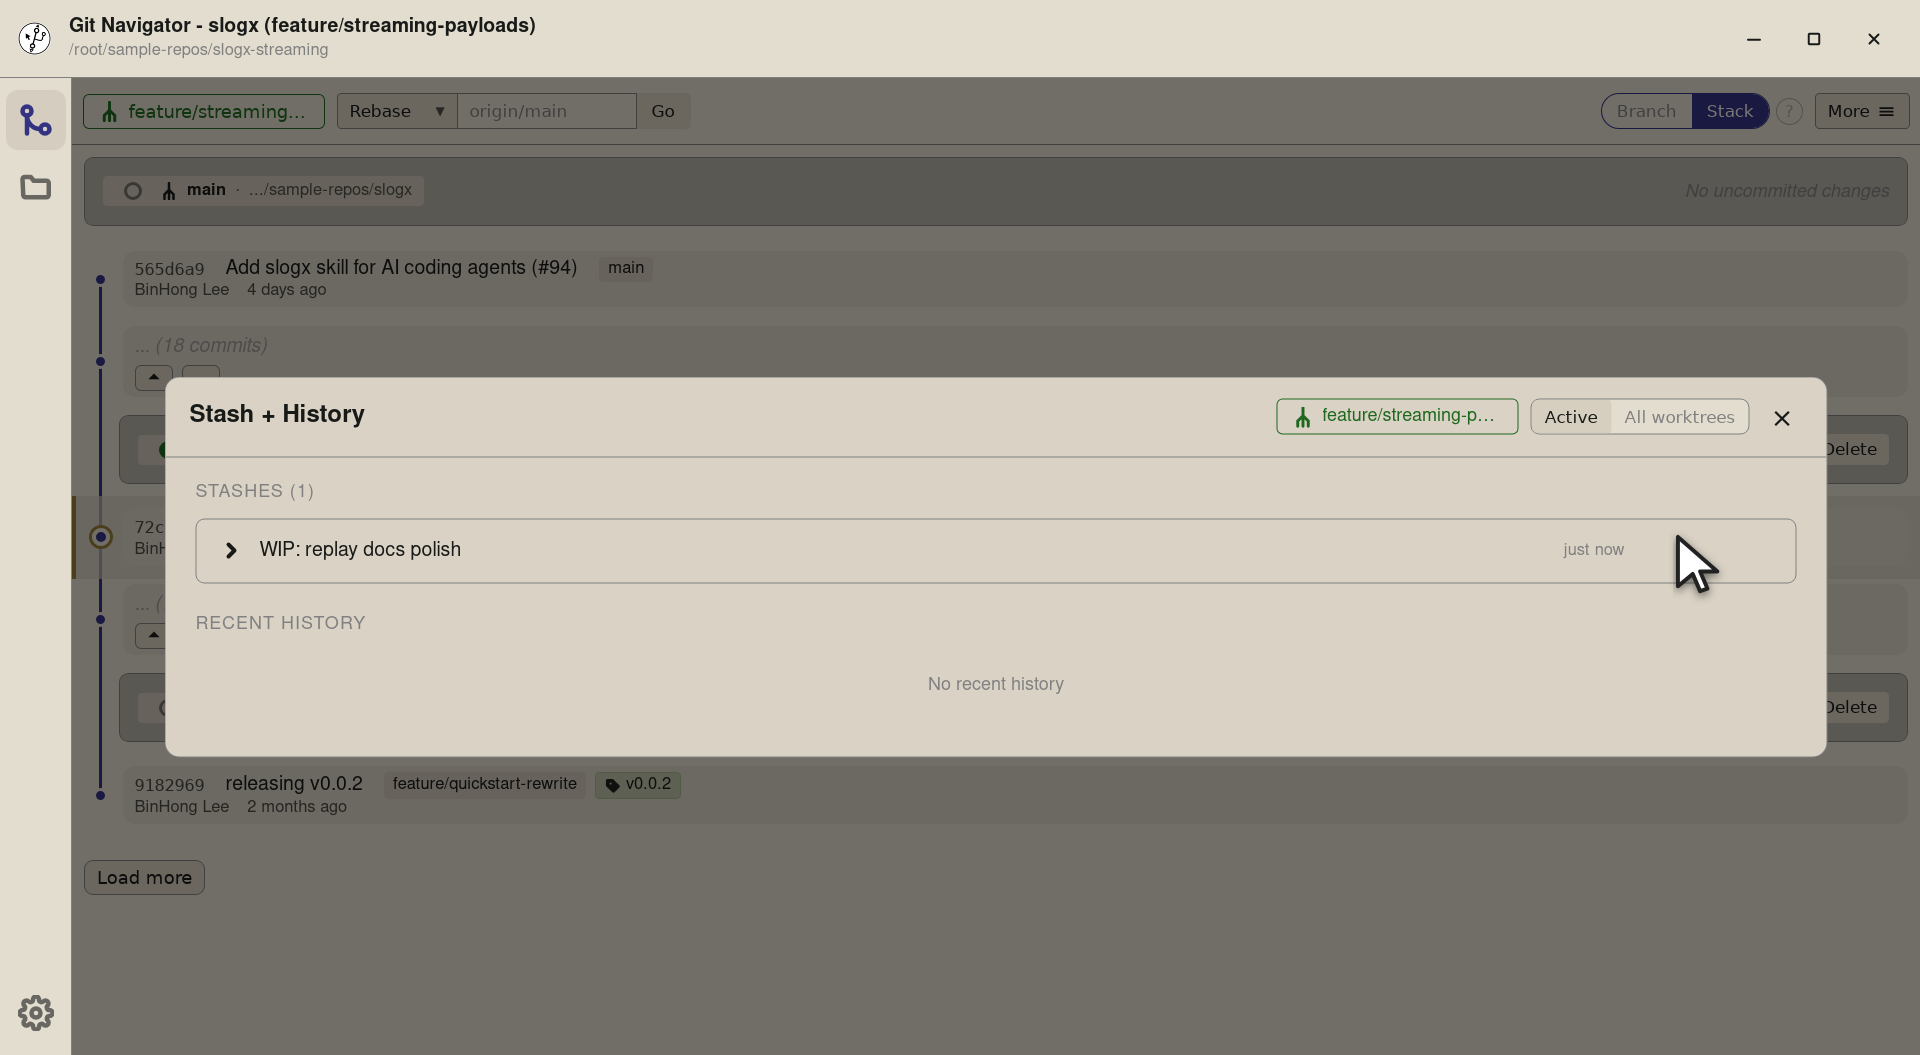Click the feature/quickstart-rewrite branch label

coord(484,784)
